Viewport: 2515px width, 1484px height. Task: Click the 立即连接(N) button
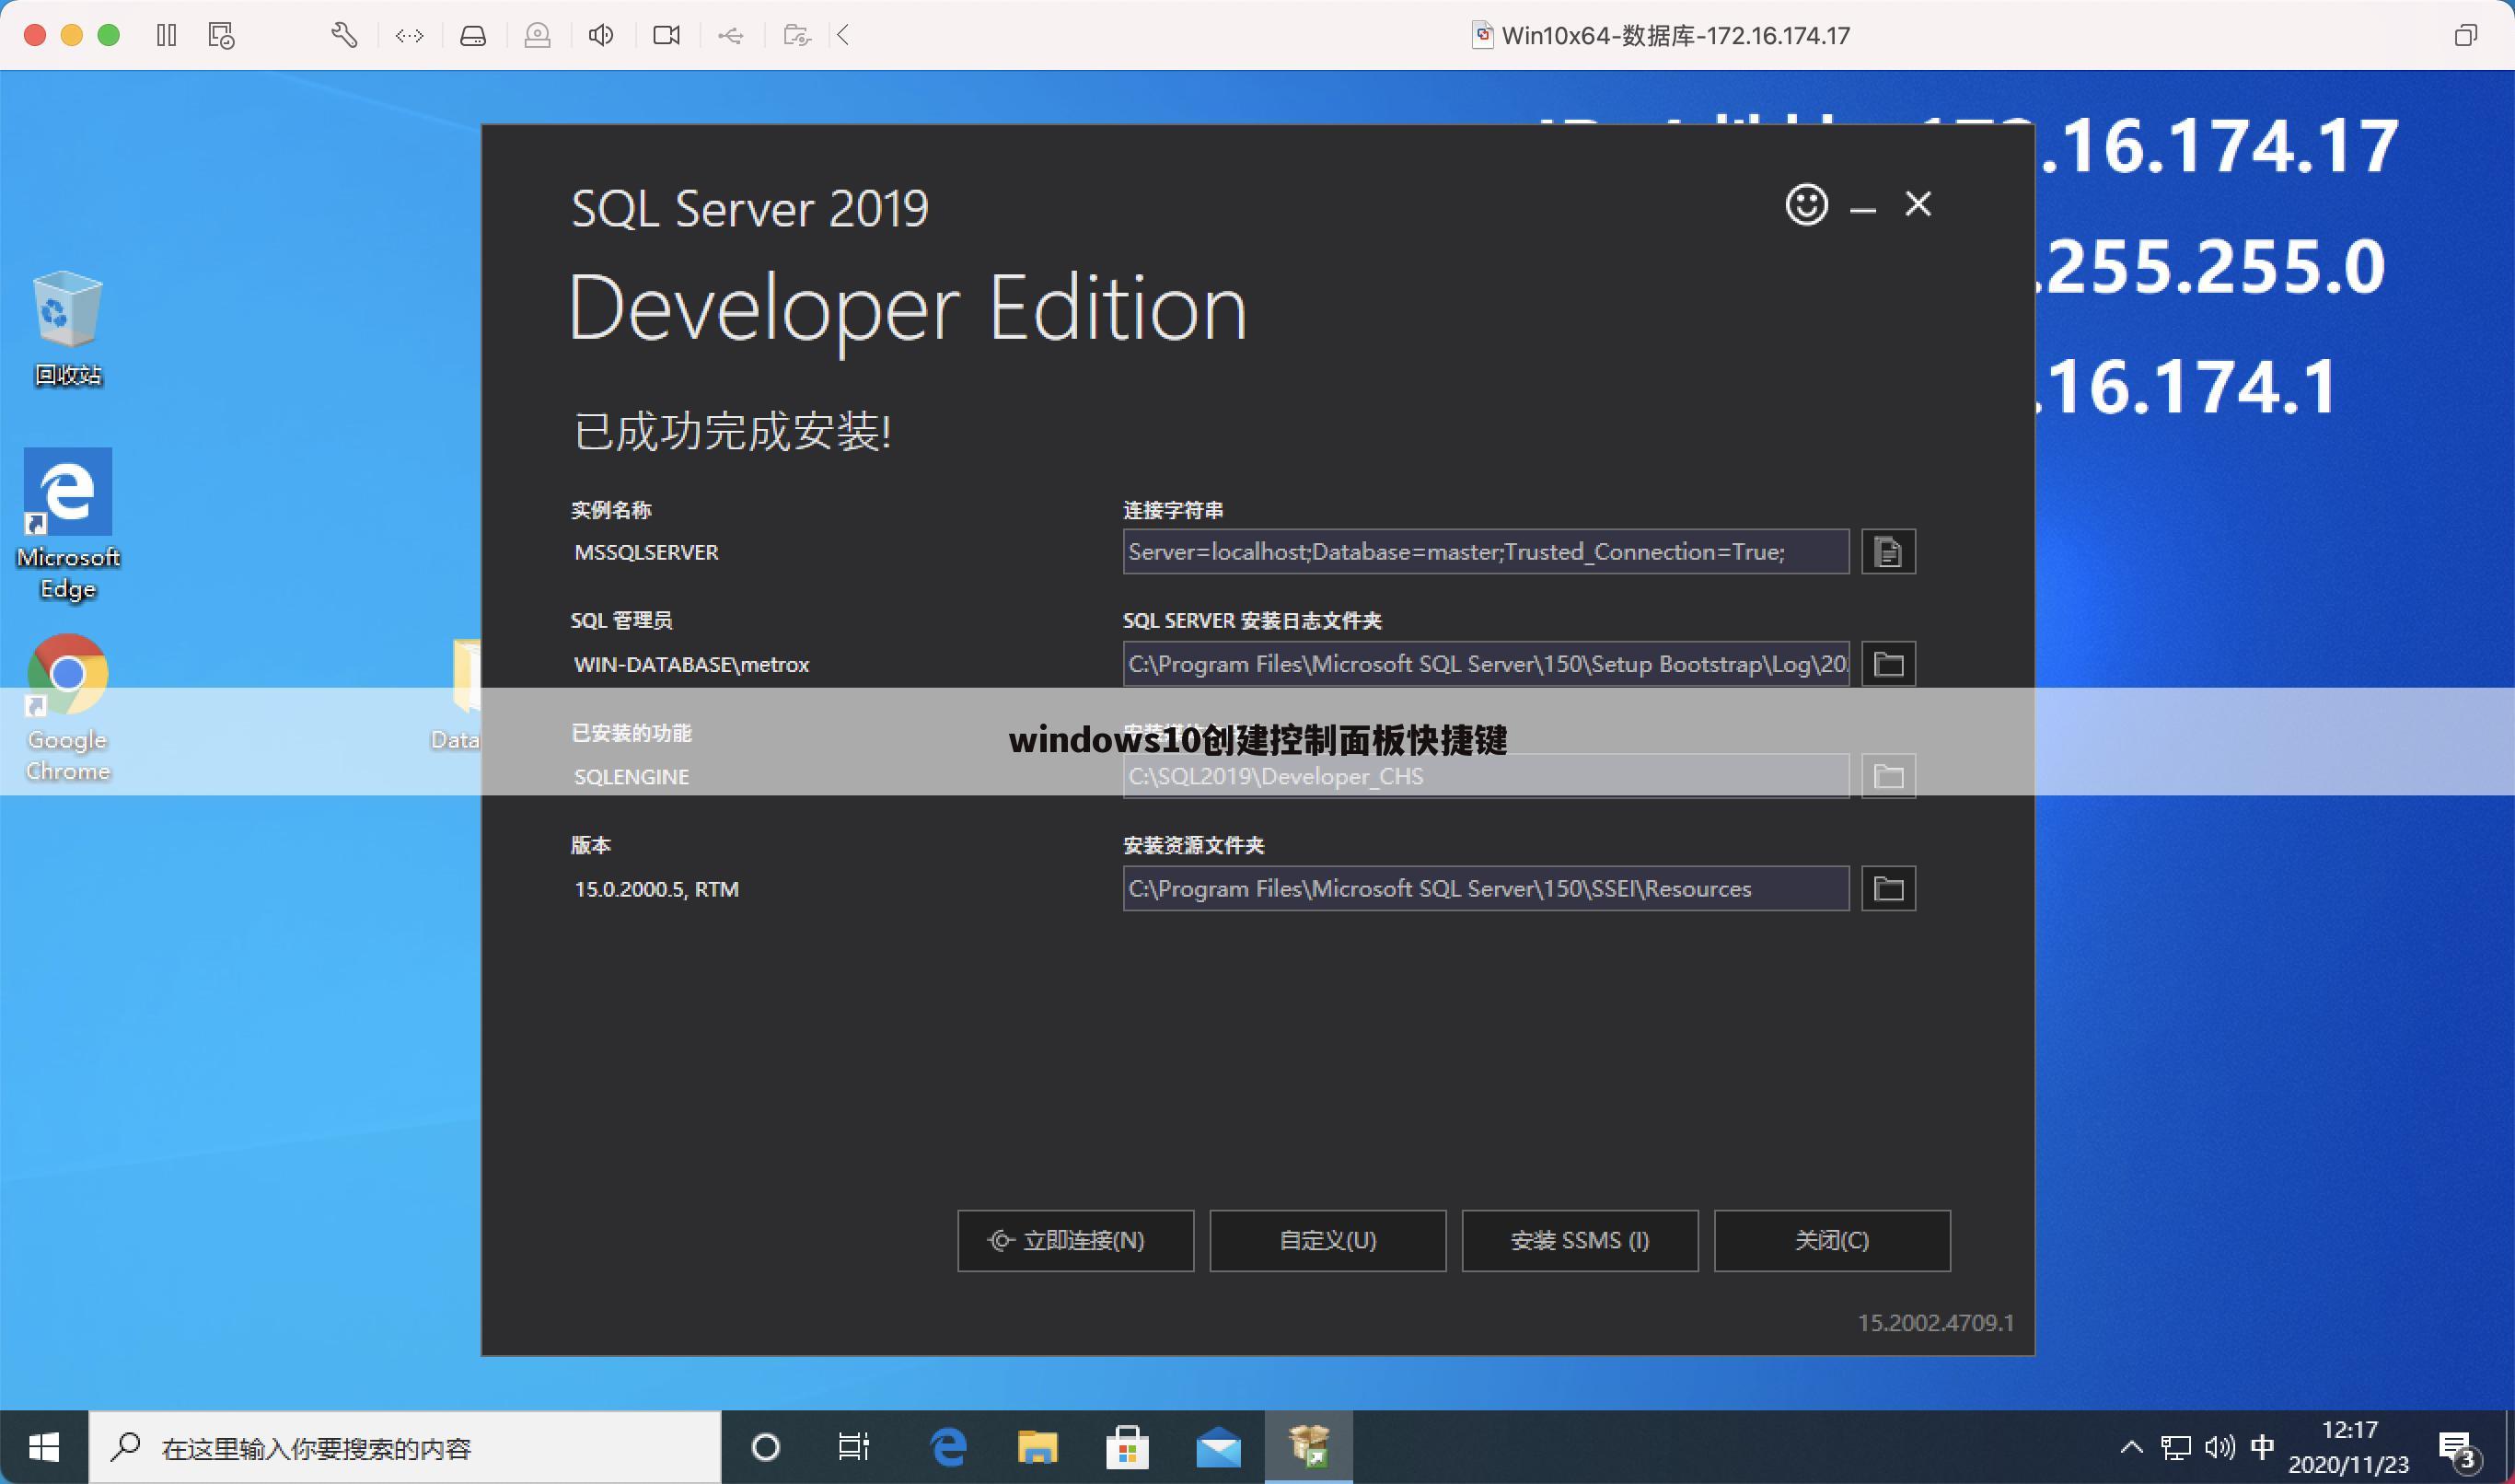pos(1075,1241)
